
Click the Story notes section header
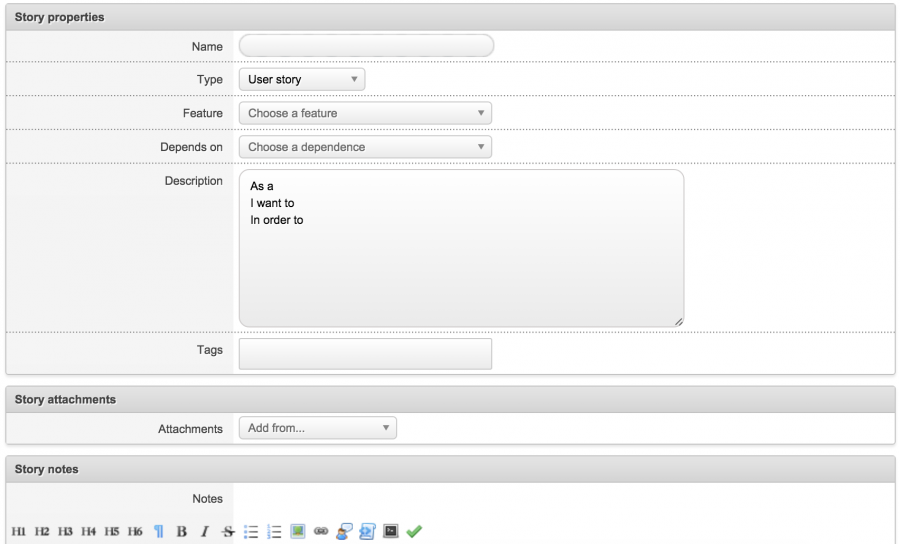pyautogui.click(x=451, y=469)
